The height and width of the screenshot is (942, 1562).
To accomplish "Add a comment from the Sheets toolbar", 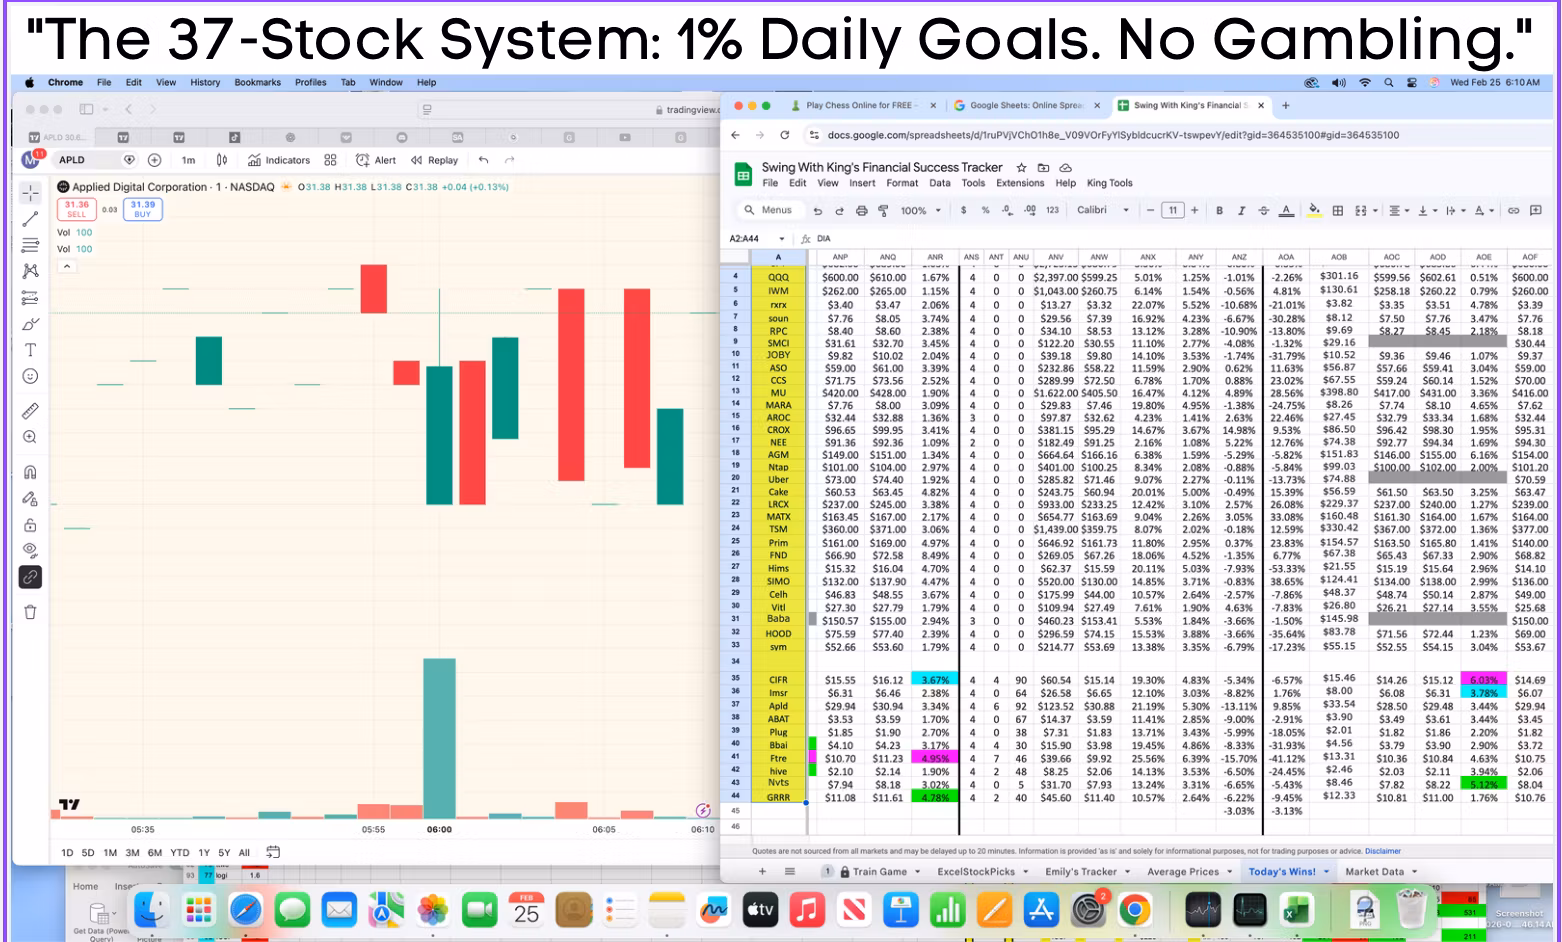I will click(x=1536, y=211).
